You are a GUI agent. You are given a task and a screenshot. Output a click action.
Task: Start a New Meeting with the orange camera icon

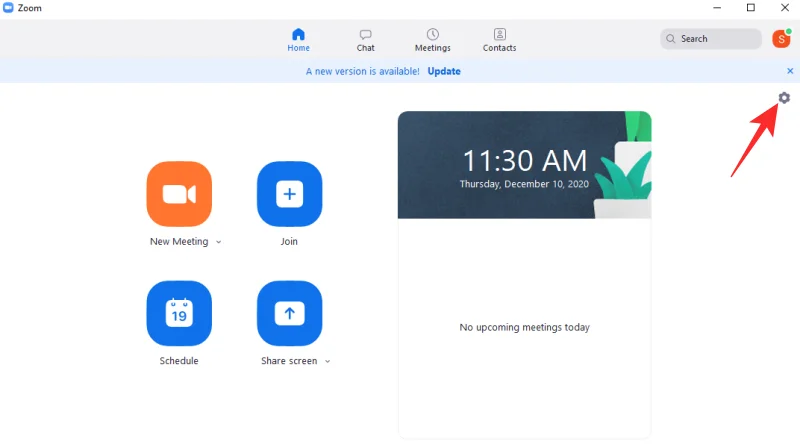(179, 194)
